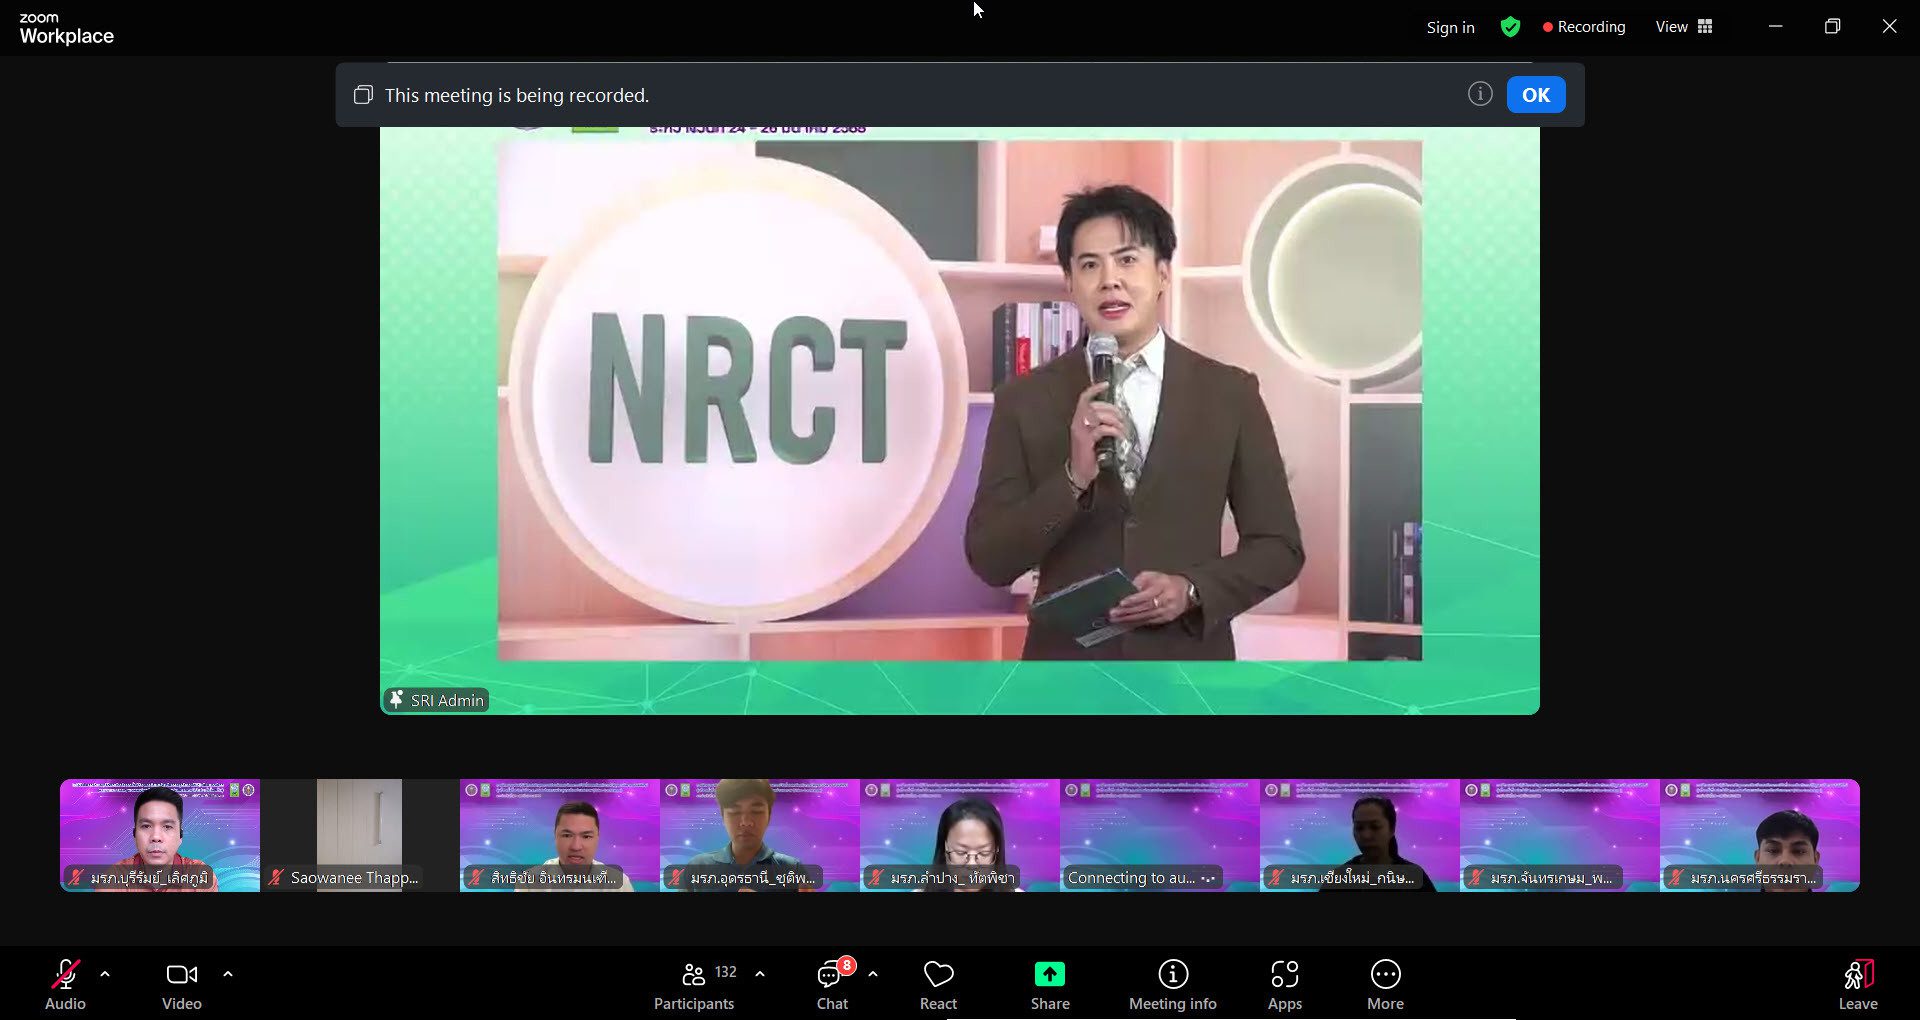Click the recording banner stack icon
This screenshot has height=1020, width=1920.
363,95
